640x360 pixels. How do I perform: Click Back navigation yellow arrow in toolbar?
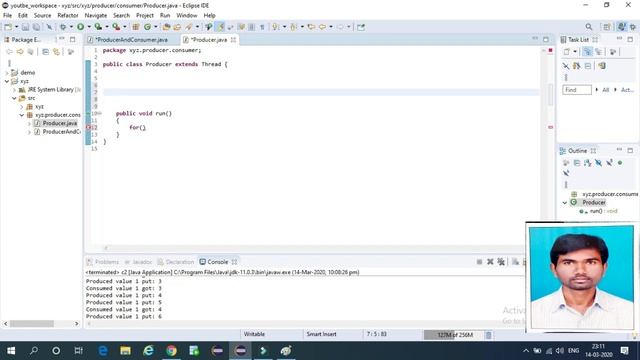pos(322,27)
